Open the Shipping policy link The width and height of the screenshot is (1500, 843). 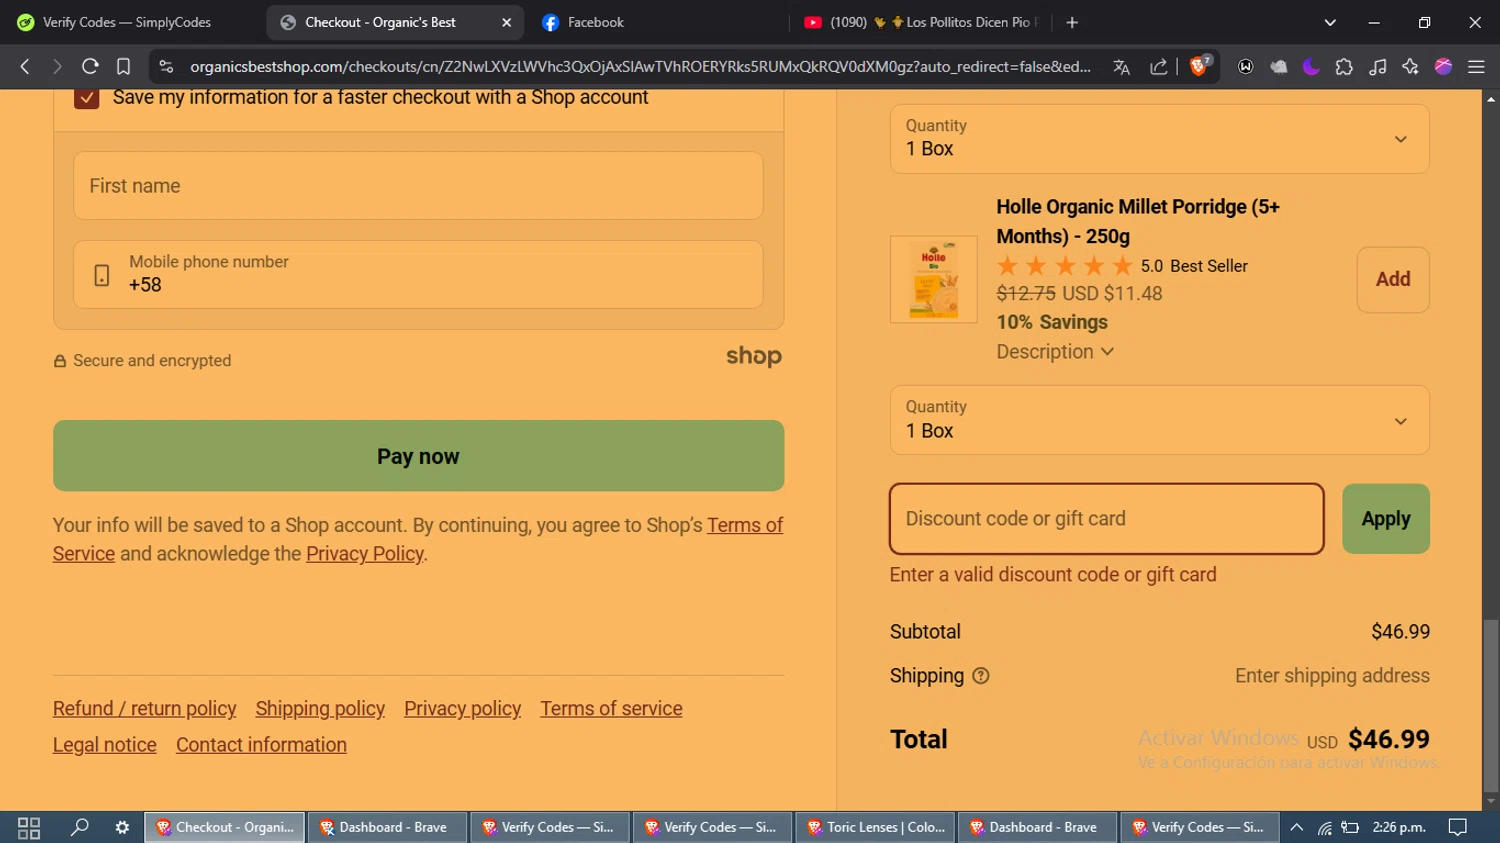(x=320, y=708)
